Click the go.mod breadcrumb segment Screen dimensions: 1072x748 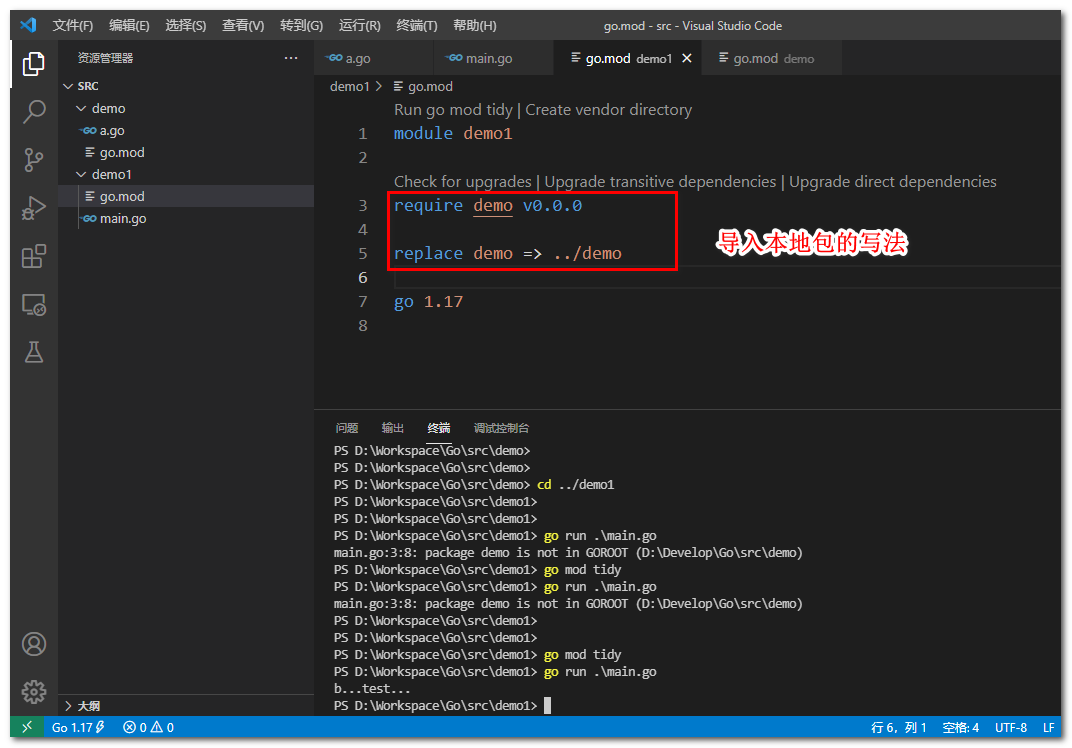click(x=423, y=87)
